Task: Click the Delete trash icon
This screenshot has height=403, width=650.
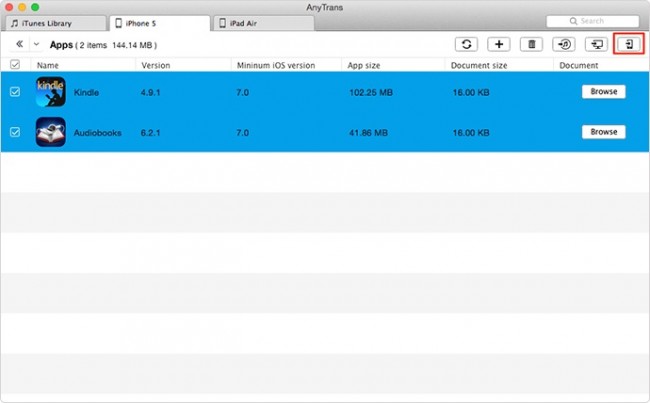Action: tap(531, 44)
